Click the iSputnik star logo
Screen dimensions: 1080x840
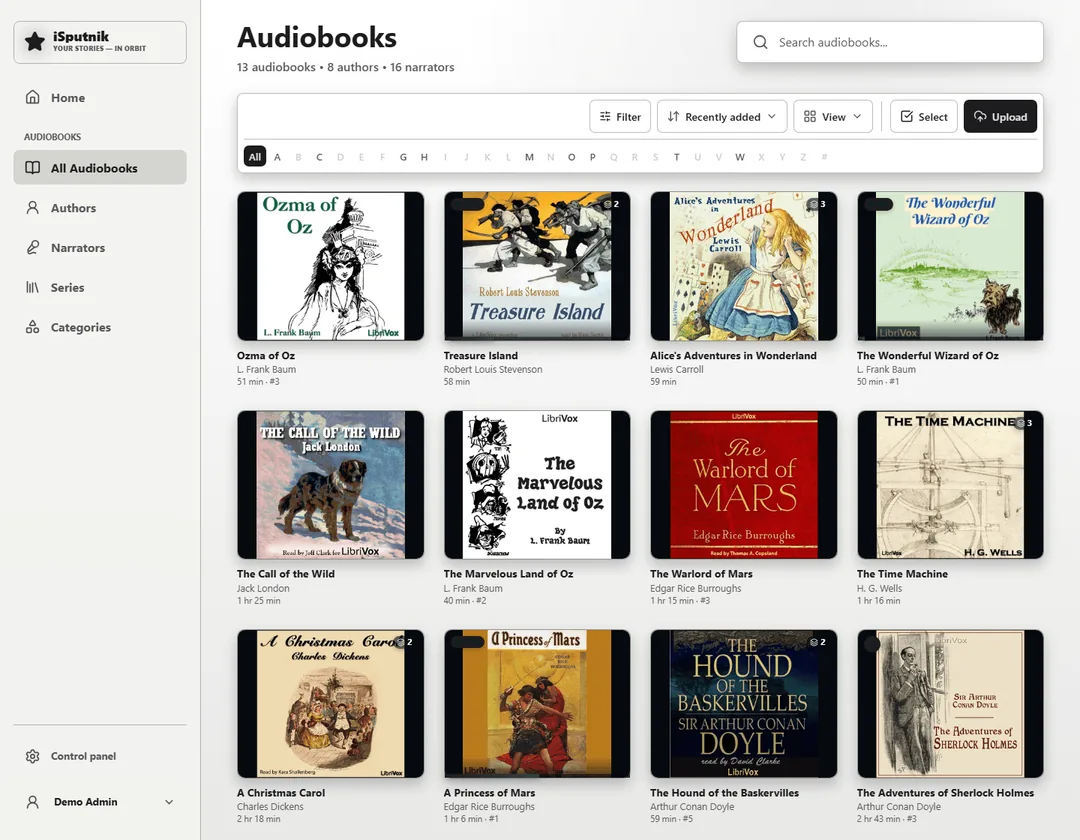(x=34, y=42)
